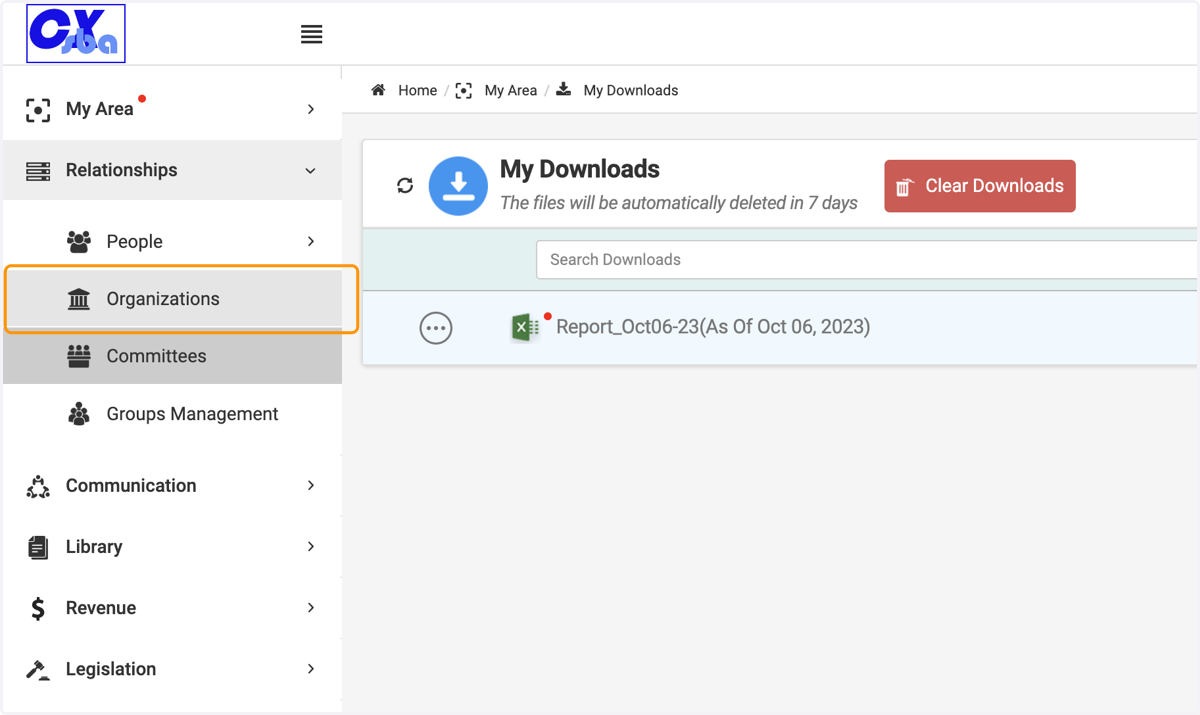Click the Excel file icon
Image resolution: width=1200 pixels, height=715 pixels.
(524, 328)
